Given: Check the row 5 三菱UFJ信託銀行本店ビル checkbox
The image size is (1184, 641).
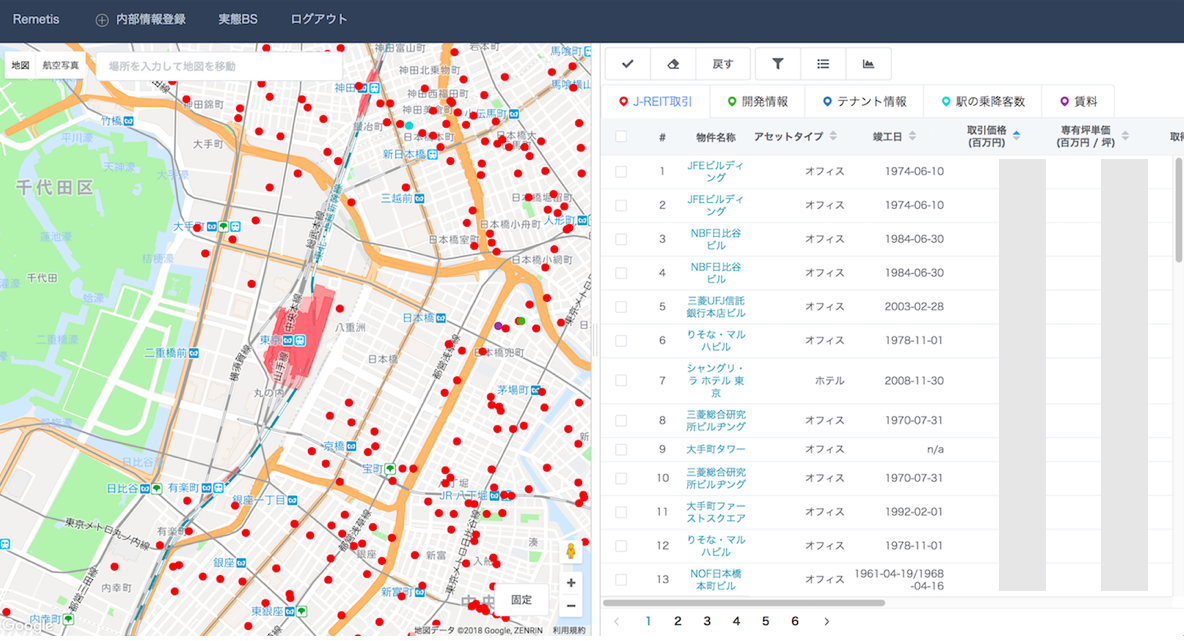Looking at the screenshot, I should tap(621, 307).
